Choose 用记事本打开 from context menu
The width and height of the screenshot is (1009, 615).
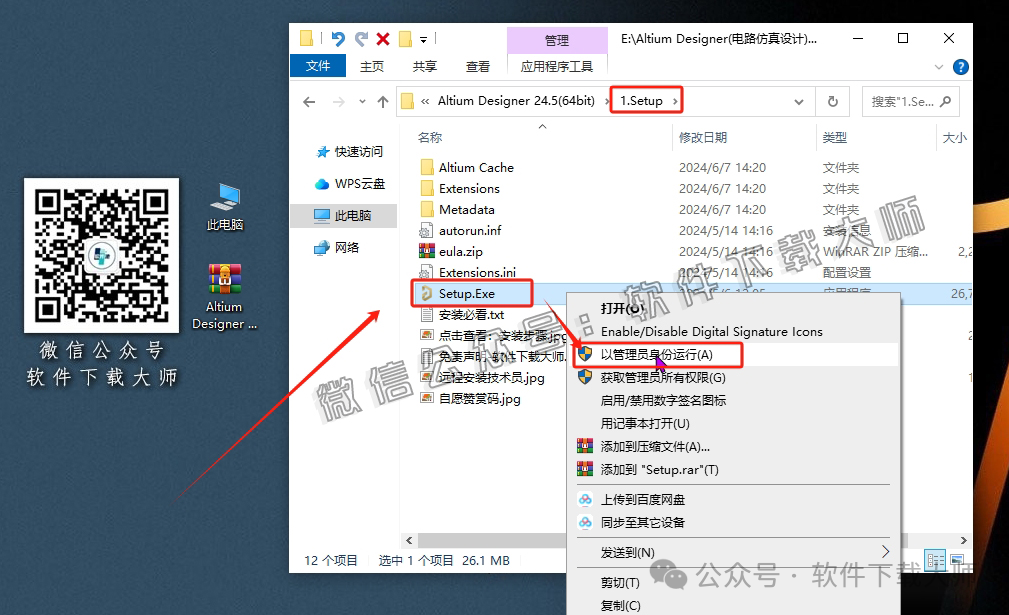pos(645,423)
